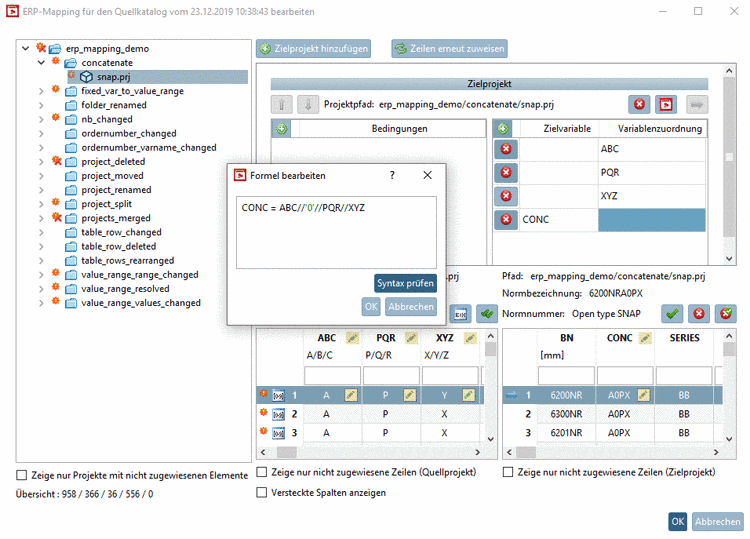Click filter field under ABC column
The height and width of the screenshot is (539, 750).
pyautogui.click(x=332, y=375)
